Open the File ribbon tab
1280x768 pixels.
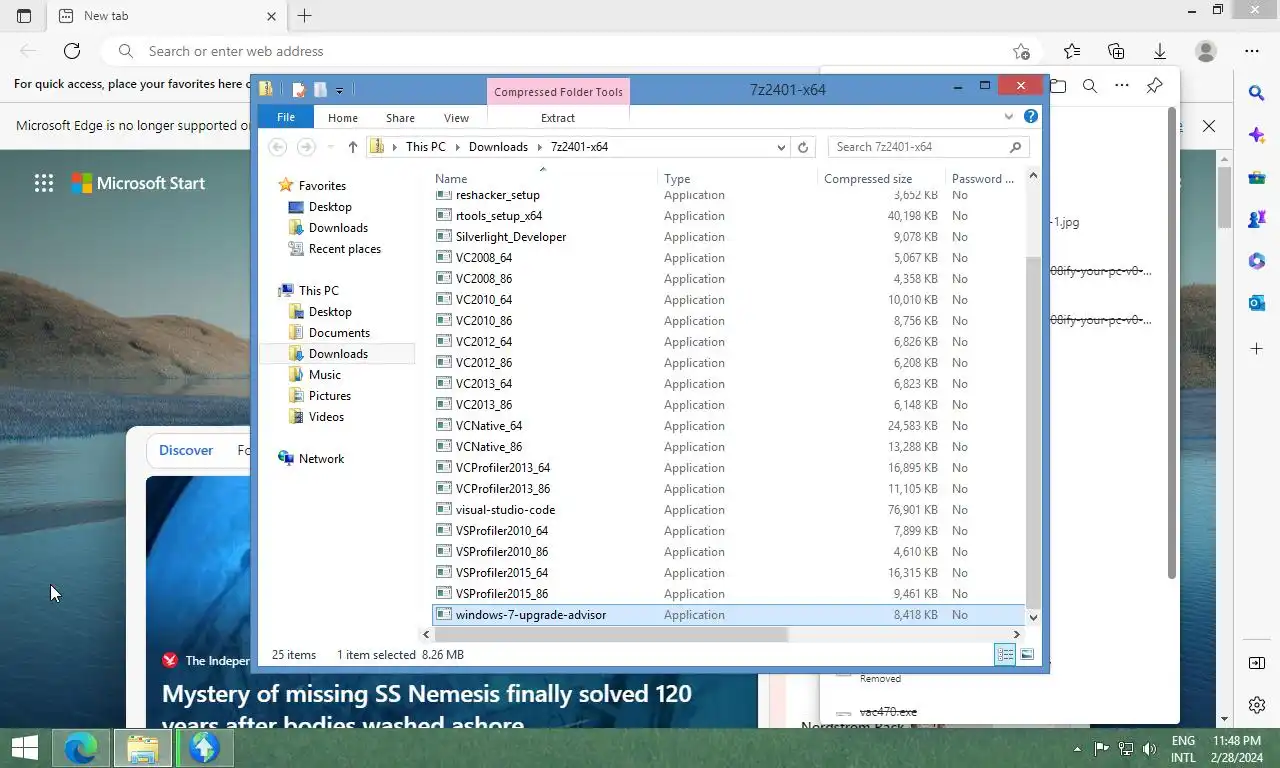click(286, 117)
